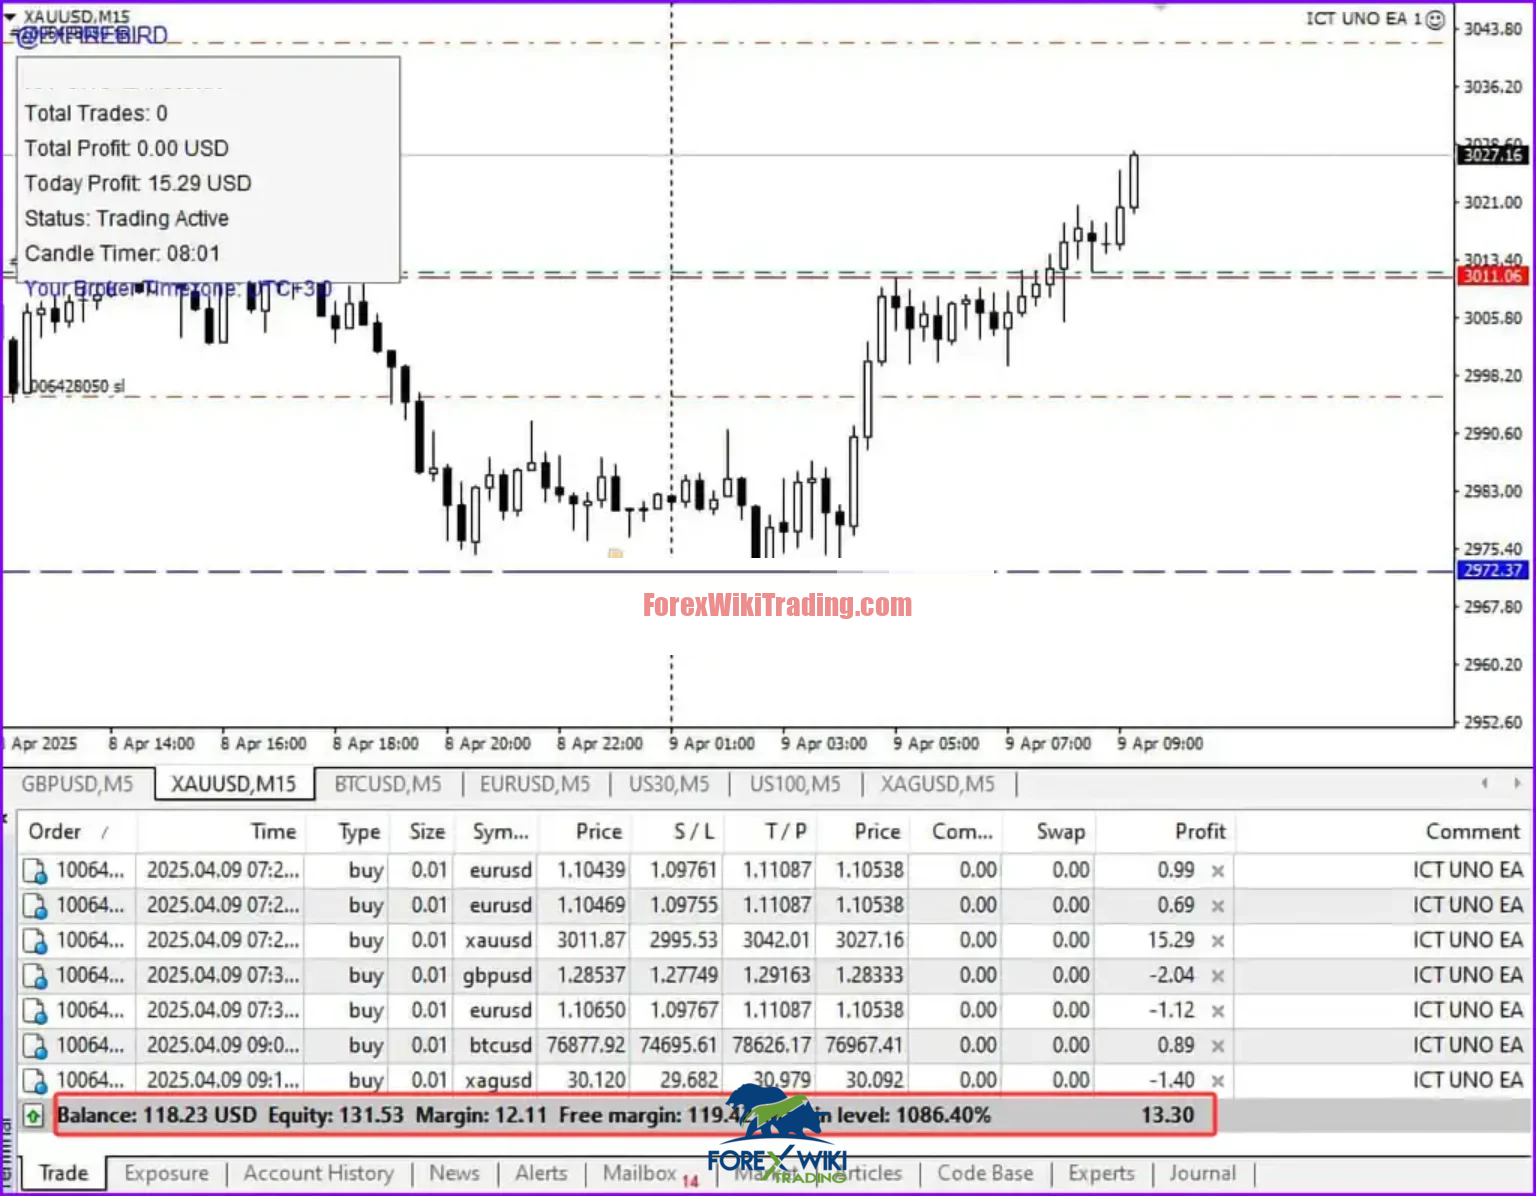
Task: Sort orders by the Order column header
Action: pos(76,832)
